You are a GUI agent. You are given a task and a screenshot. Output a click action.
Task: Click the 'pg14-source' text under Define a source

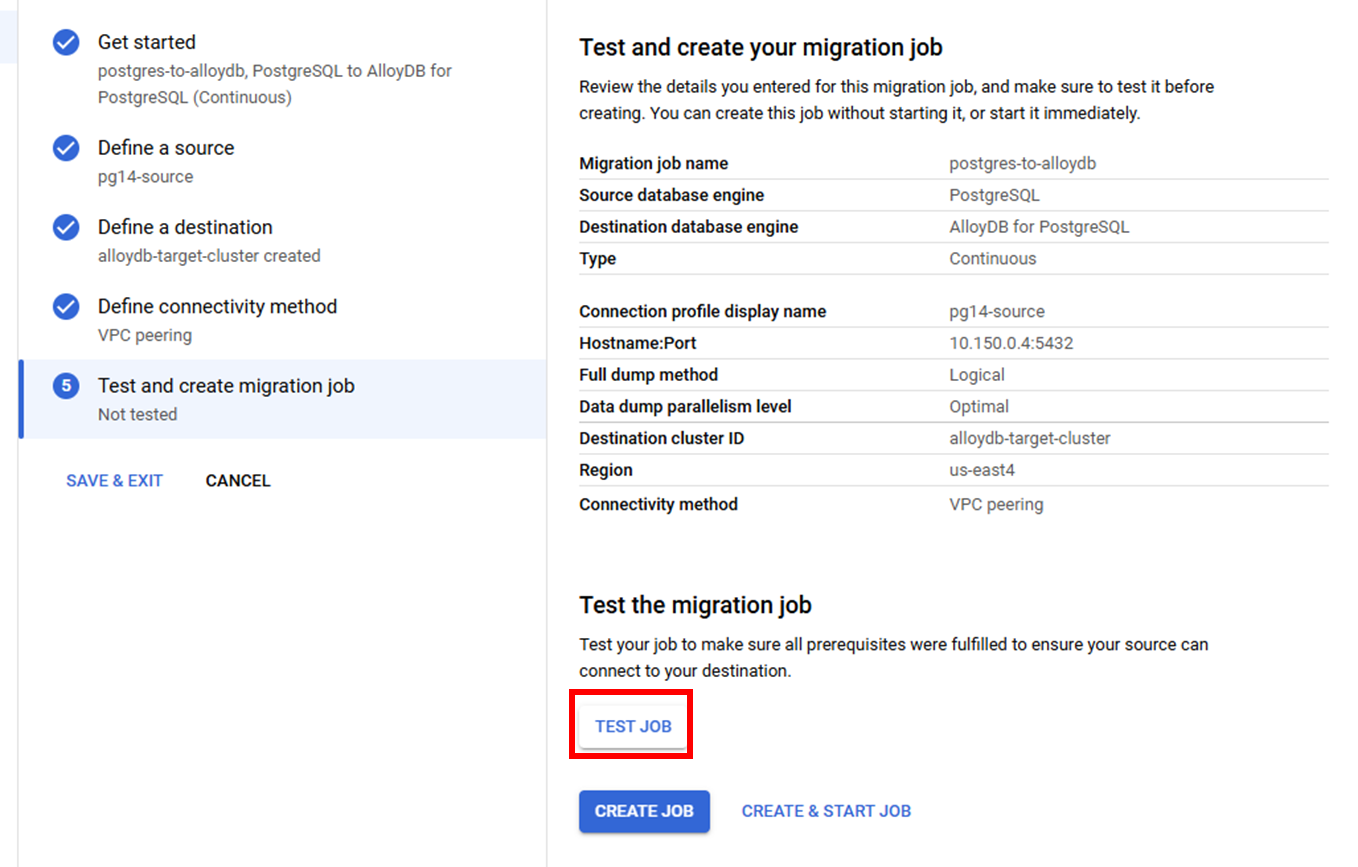coord(146,176)
